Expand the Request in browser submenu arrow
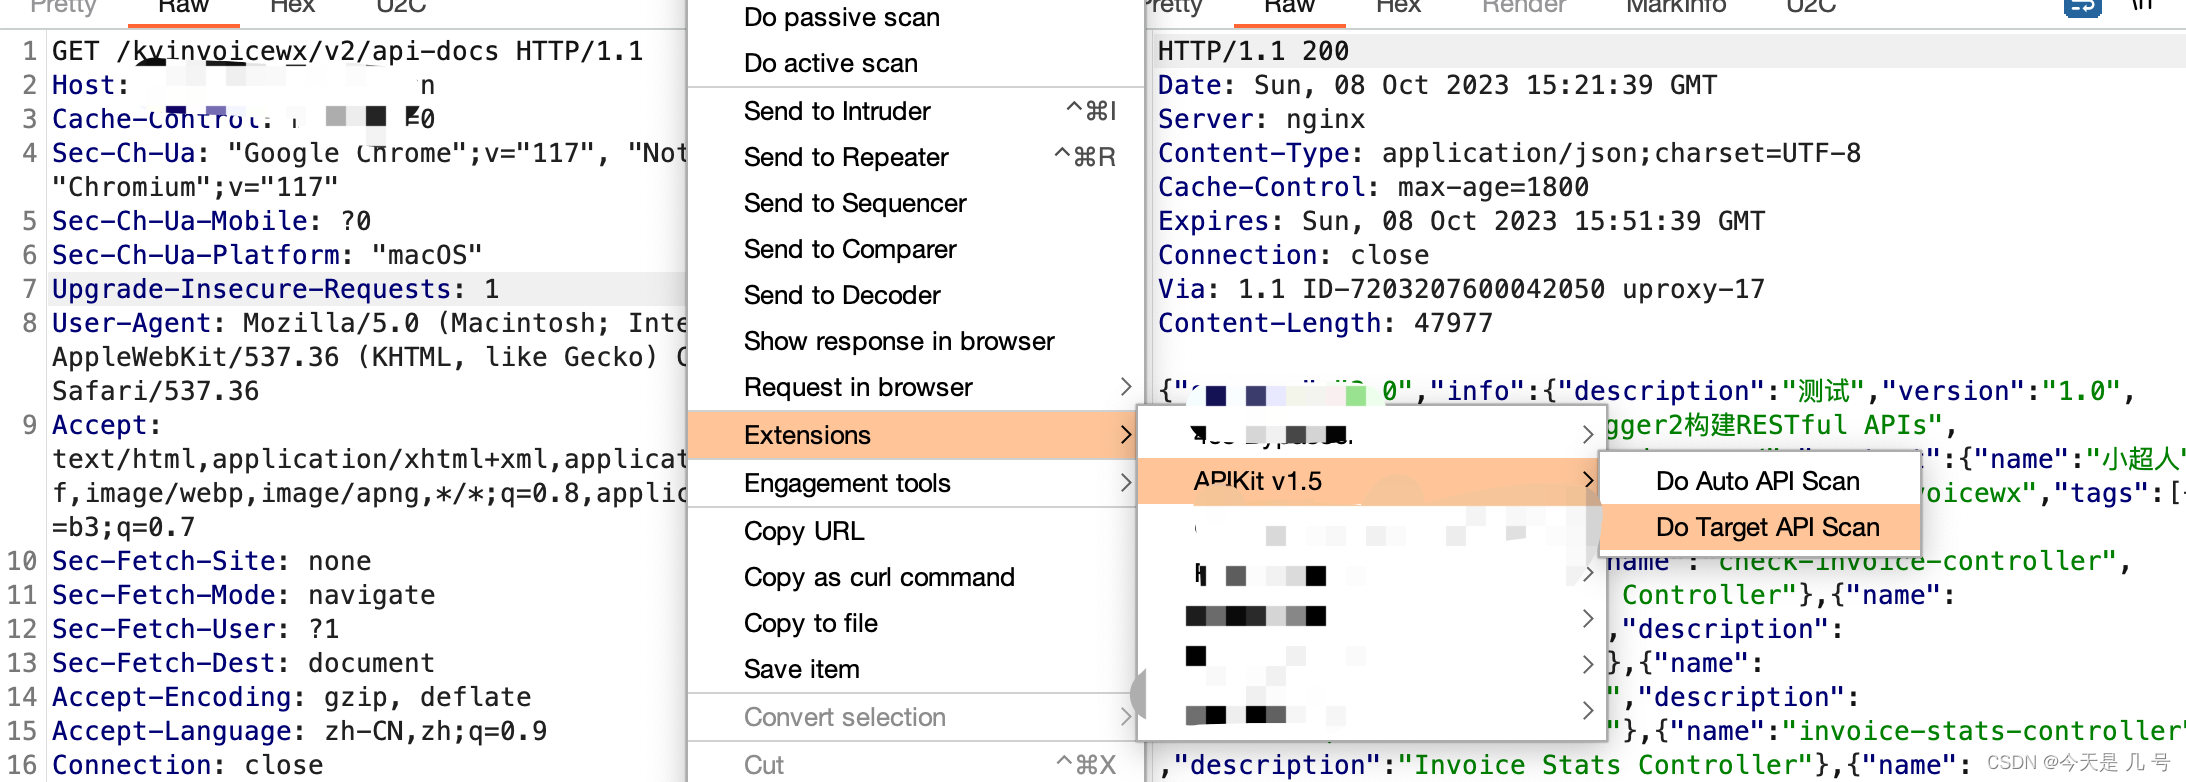Screen dimensions: 2186x782 coord(1125,387)
